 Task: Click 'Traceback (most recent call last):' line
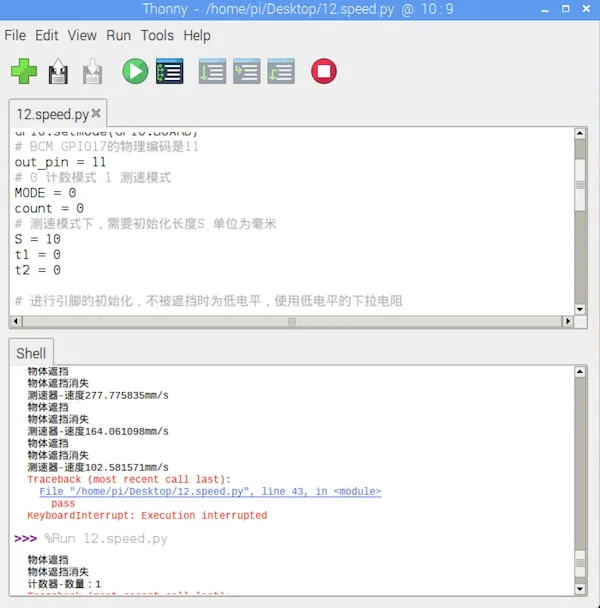[x=129, y=479]
